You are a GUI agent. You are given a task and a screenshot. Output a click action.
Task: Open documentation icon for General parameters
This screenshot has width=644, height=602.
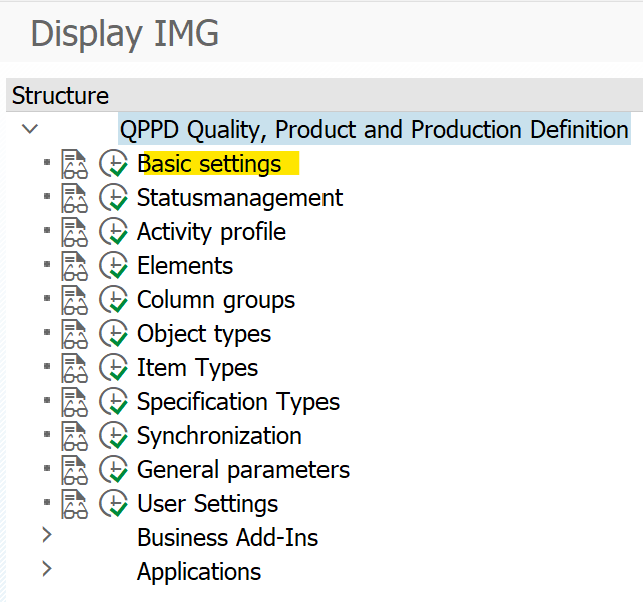[75, 470]
